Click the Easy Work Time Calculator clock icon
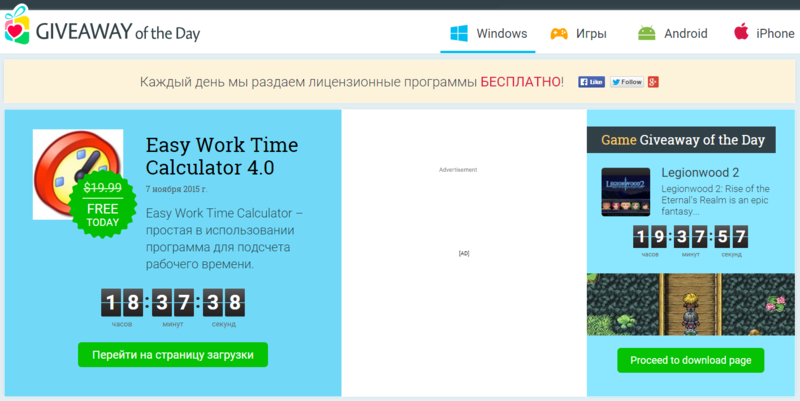This screenshot has width=800, height=401. (78, 174)
